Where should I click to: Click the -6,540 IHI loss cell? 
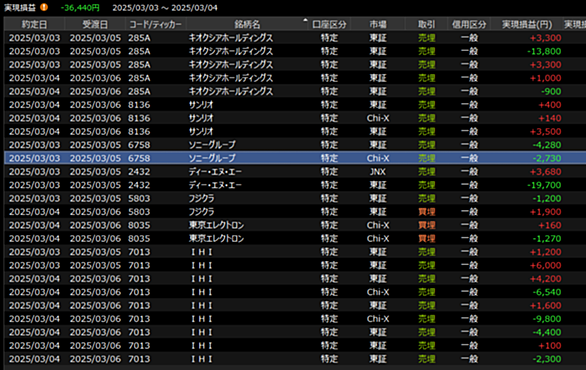click(x=546, y=292)
